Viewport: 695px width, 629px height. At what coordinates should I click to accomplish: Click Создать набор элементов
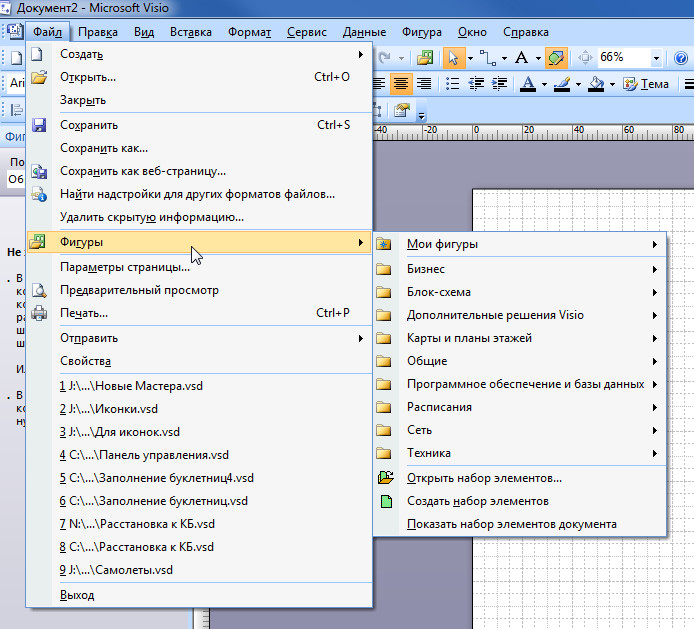click(x=520, y=501)
